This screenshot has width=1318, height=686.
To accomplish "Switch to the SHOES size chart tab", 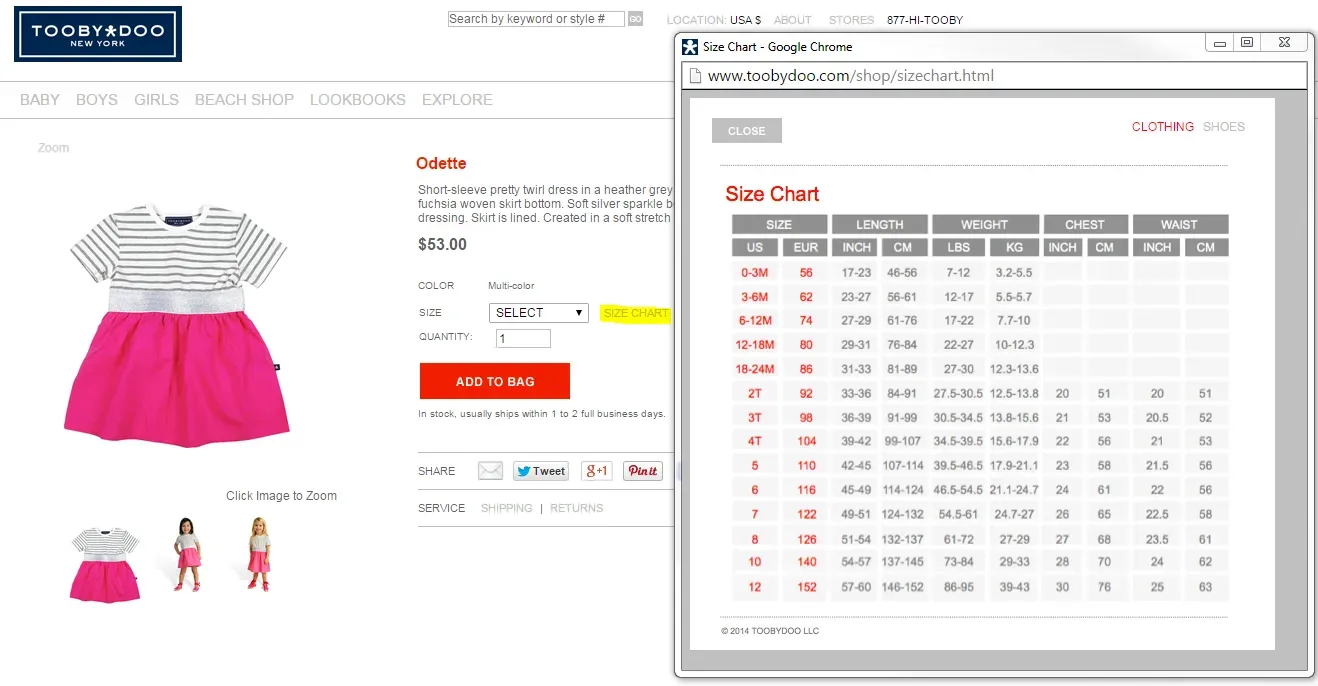I will click(x=1223, y=126).
